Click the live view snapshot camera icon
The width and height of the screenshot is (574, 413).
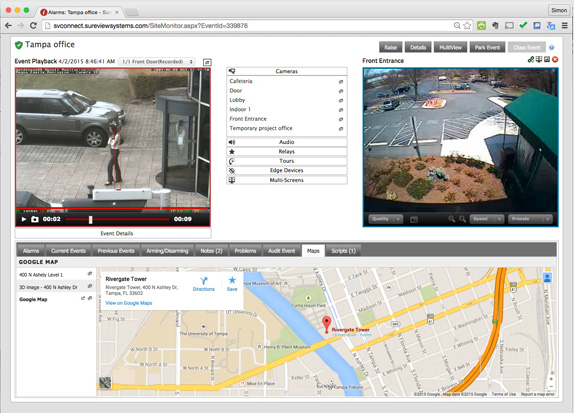[414, 219]
